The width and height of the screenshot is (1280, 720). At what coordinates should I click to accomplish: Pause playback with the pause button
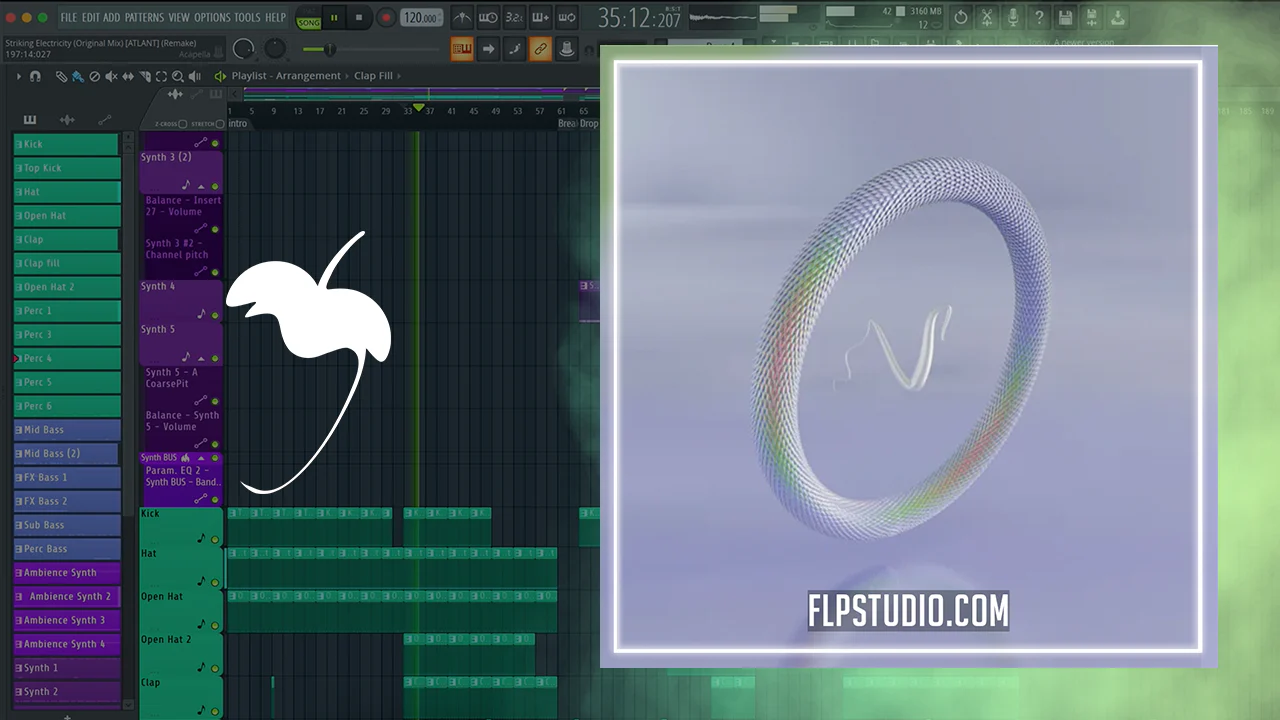tap(334, 18)
